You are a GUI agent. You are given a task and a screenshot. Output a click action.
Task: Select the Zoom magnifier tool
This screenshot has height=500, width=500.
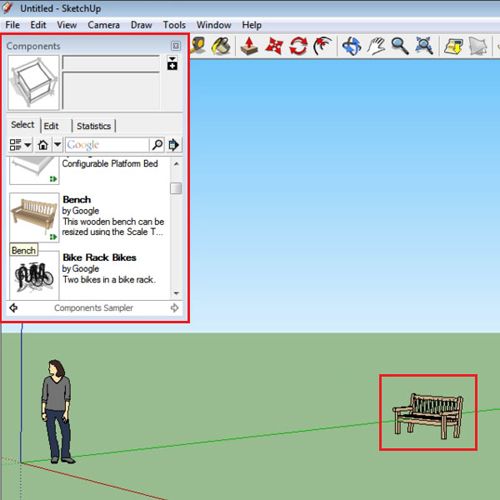(x=400, y=46)
